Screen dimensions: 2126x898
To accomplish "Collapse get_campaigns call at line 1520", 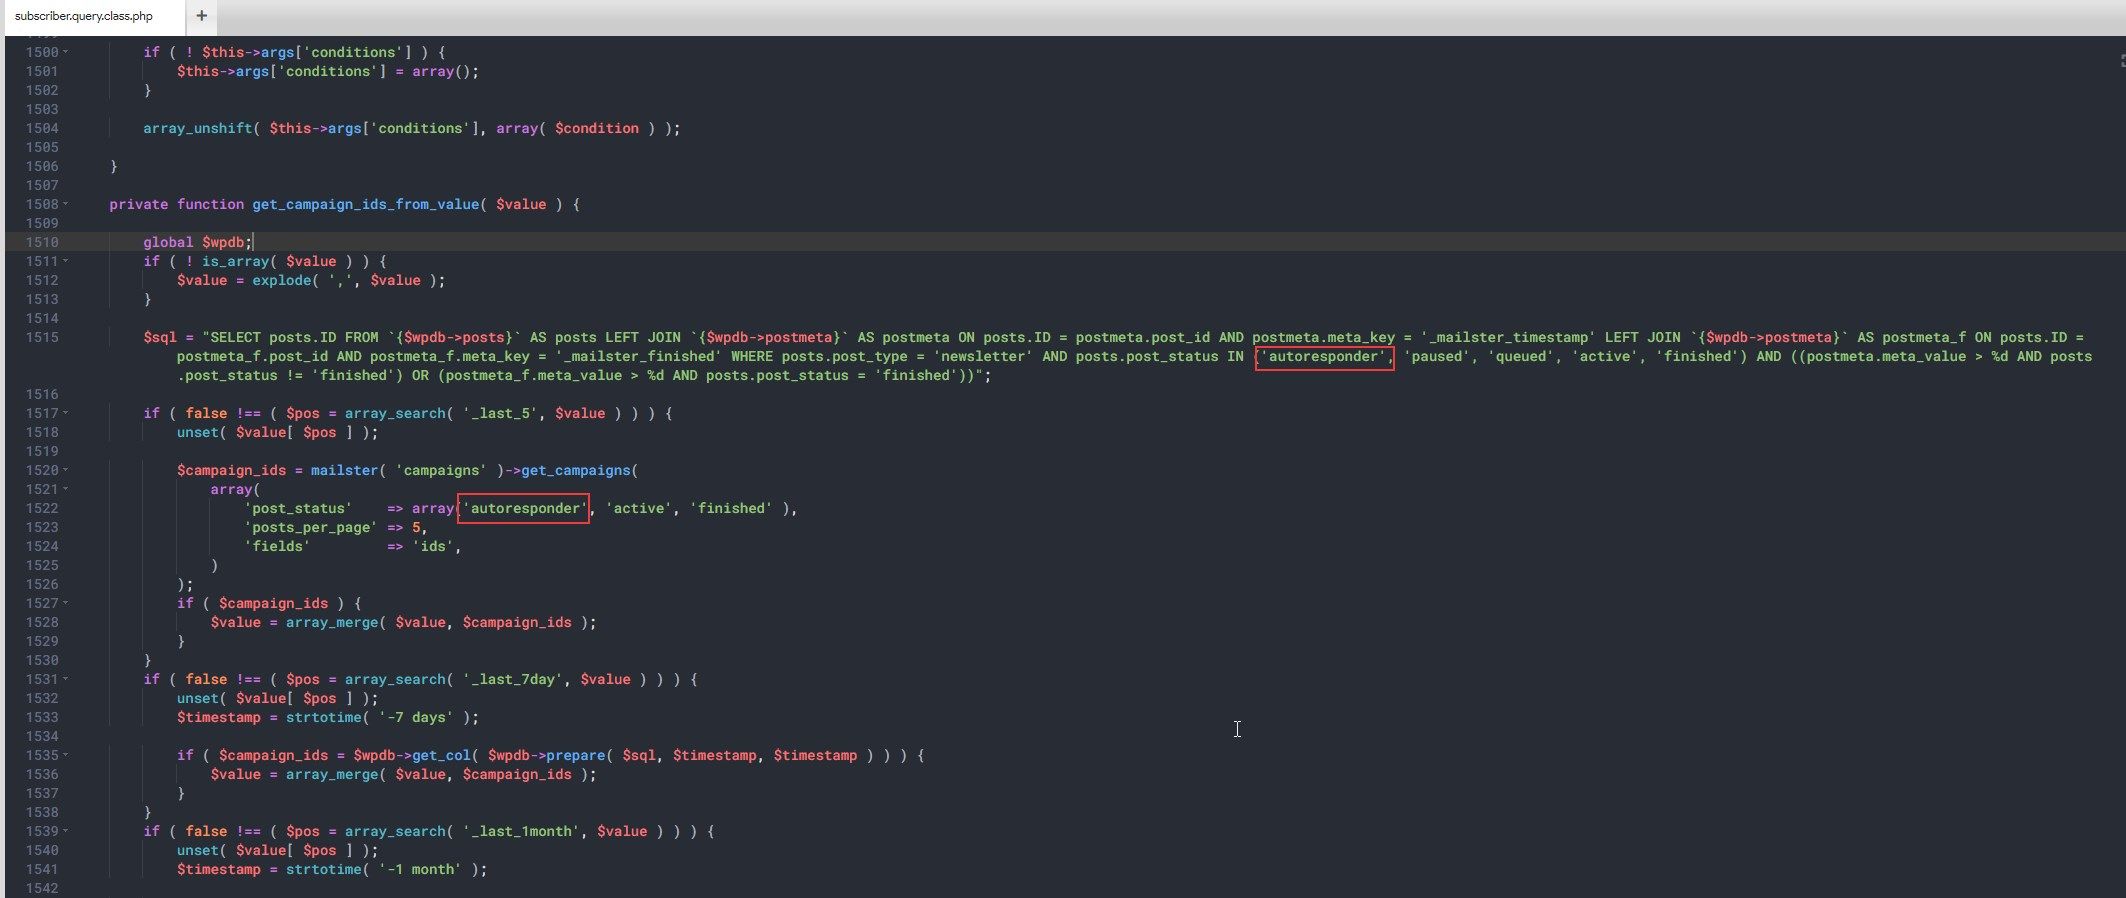I will point(66,470).
